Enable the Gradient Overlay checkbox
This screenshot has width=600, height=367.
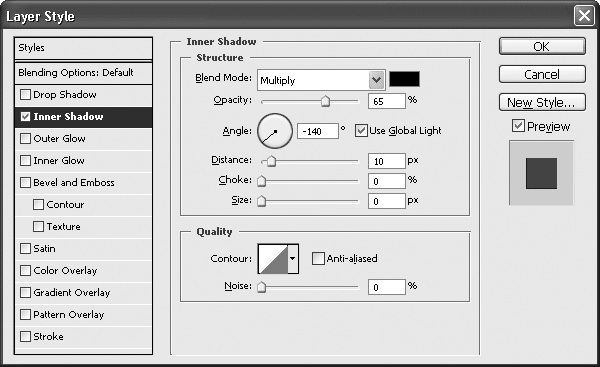[x=25, y=292]
